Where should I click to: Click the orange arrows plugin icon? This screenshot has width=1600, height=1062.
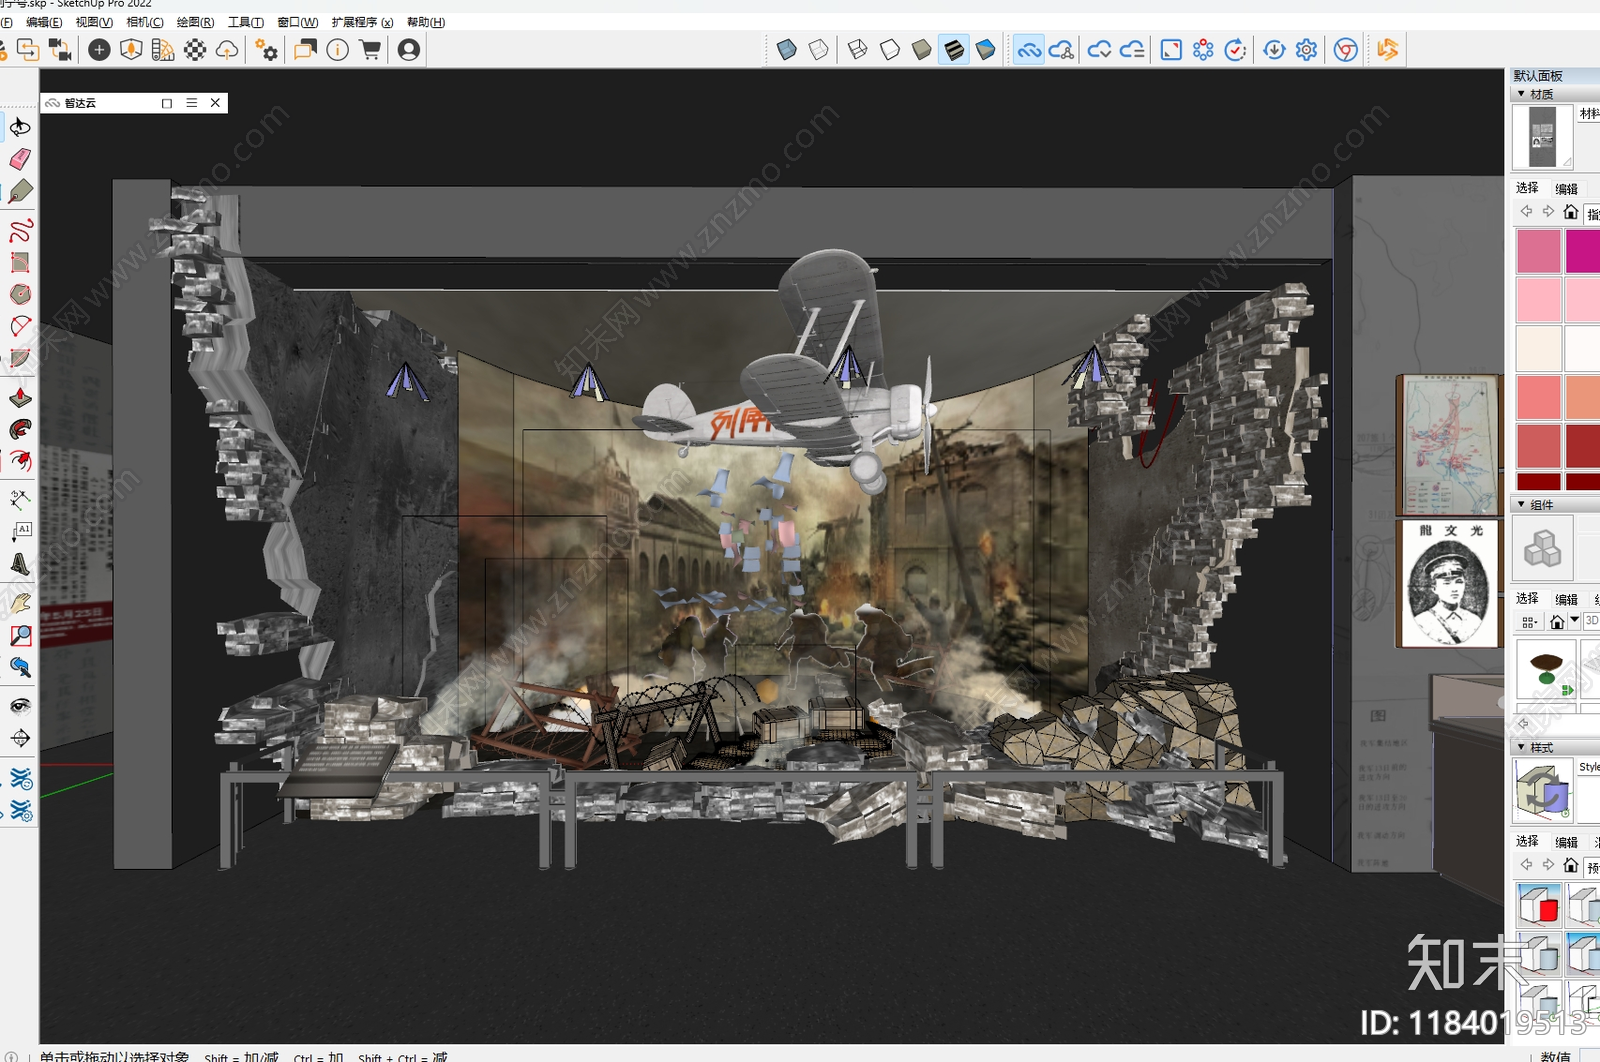[x=1387, y=49]
